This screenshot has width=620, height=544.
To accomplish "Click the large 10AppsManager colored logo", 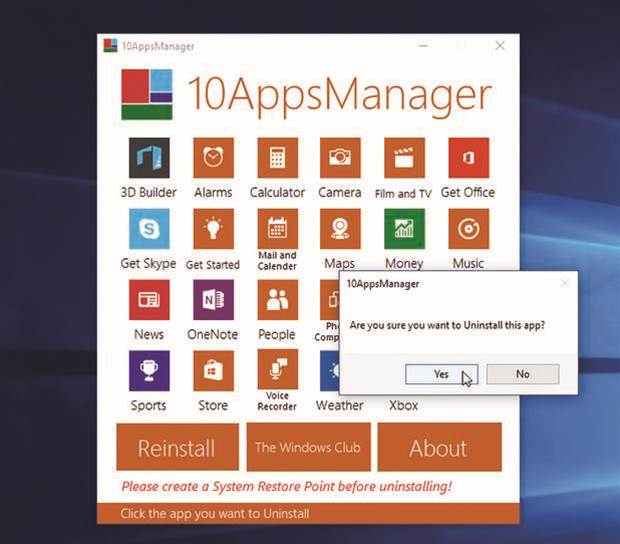I will click(x=147, y=94).
